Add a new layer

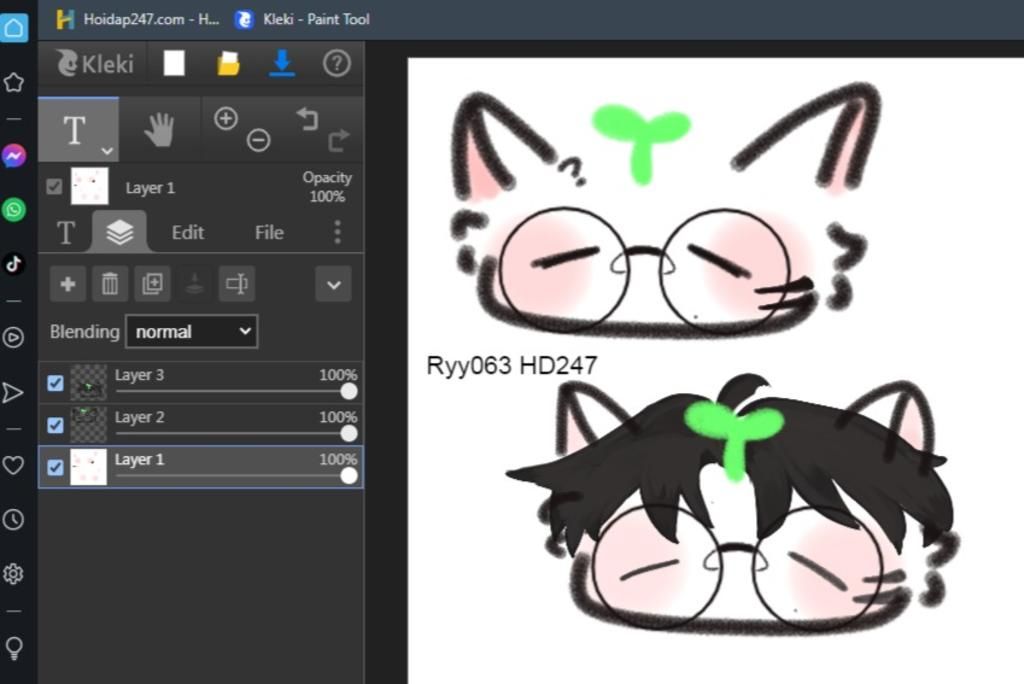pos(68,284)
